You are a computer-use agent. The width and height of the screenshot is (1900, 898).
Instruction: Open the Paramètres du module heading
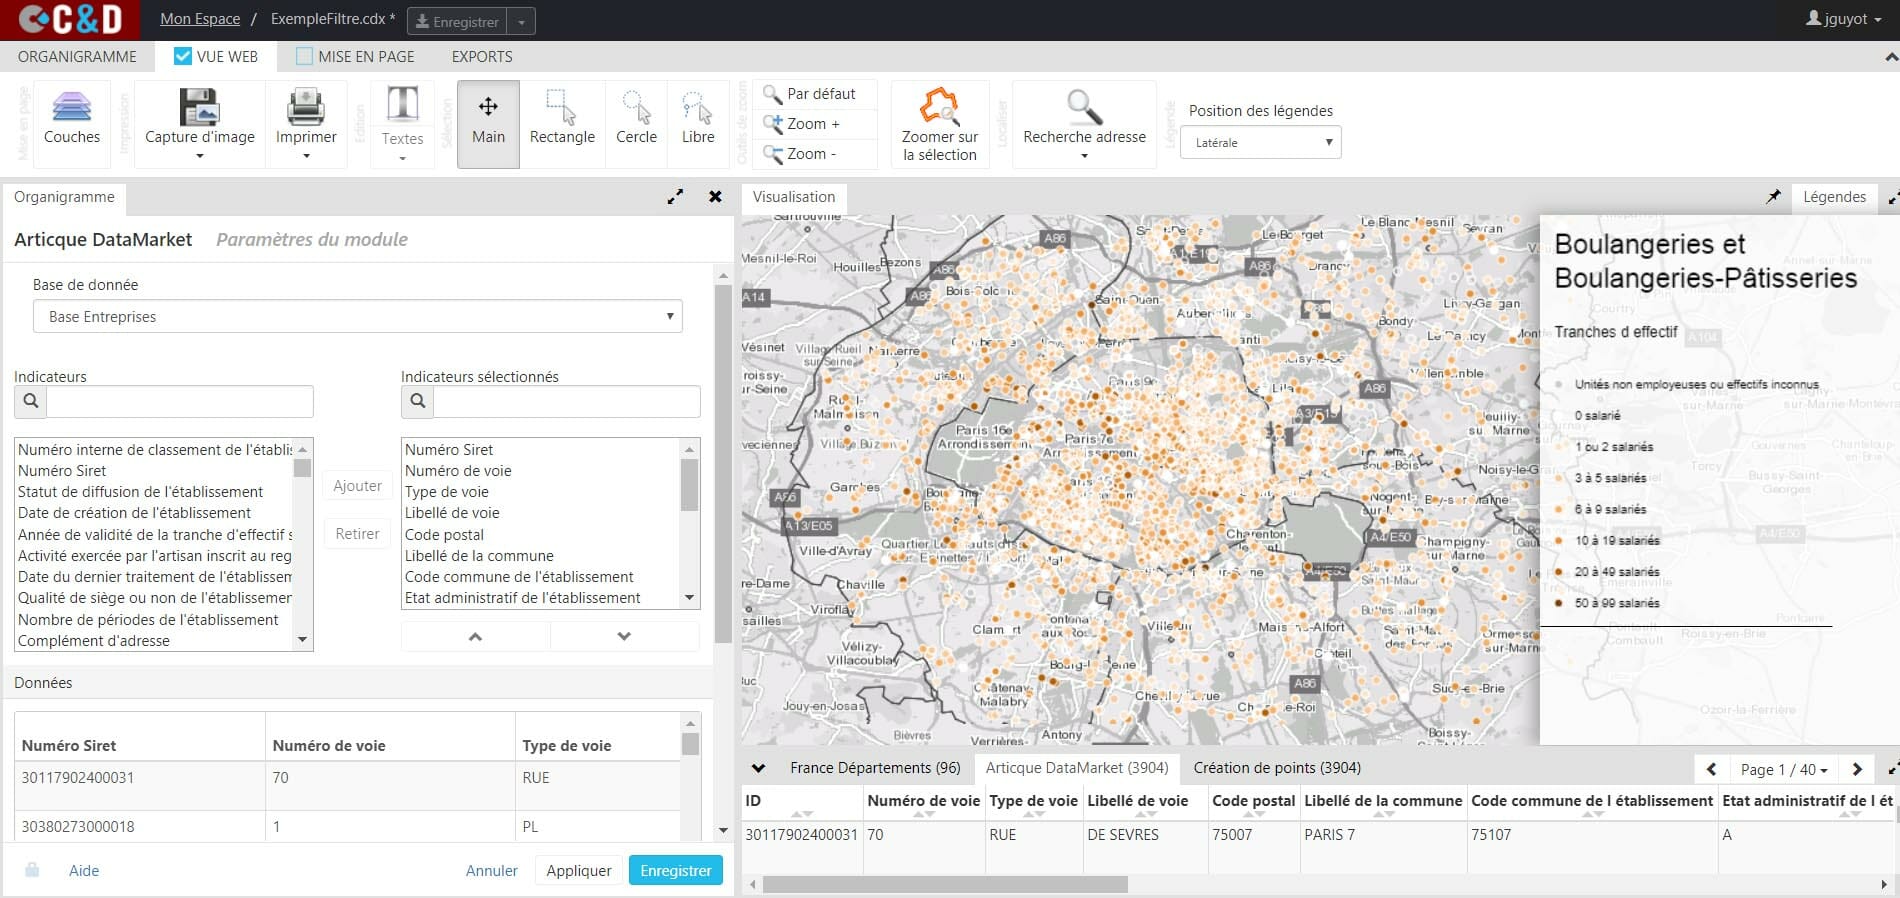pyautogui.click(x=312, y=239)
